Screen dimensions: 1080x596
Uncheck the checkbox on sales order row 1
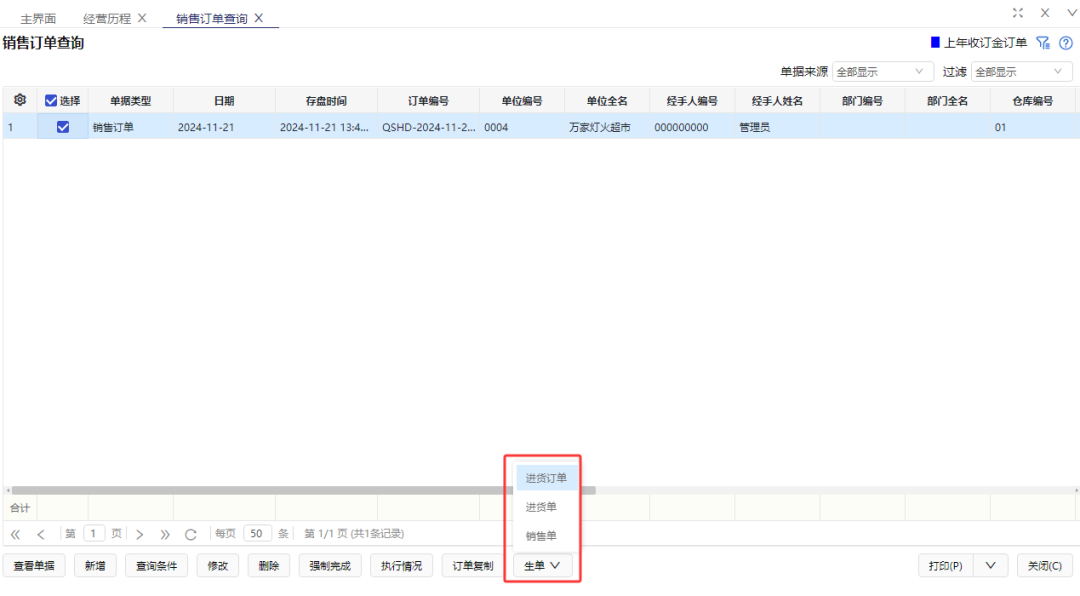tap(62, 127)
